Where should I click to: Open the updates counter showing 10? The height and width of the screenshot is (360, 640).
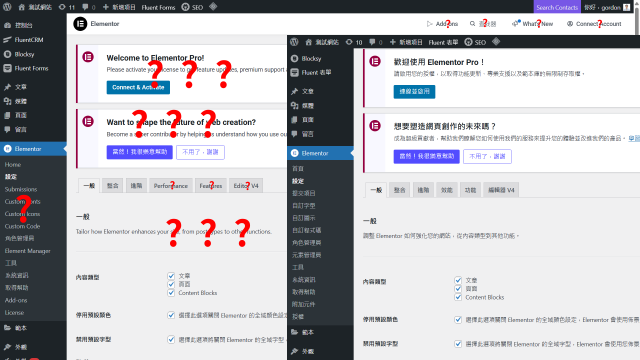pos(354,42)
